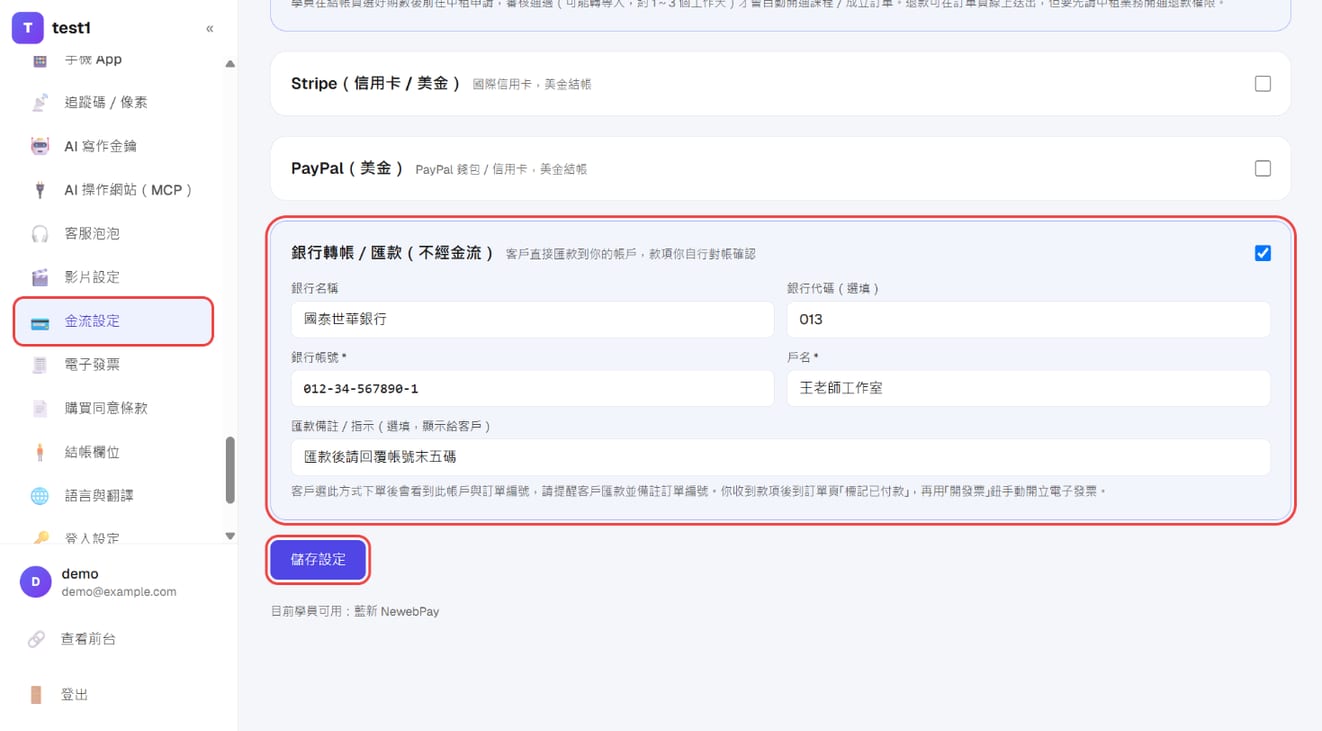Click the MCP plug icon
1322x731 pixels.
tap(40, 190)
